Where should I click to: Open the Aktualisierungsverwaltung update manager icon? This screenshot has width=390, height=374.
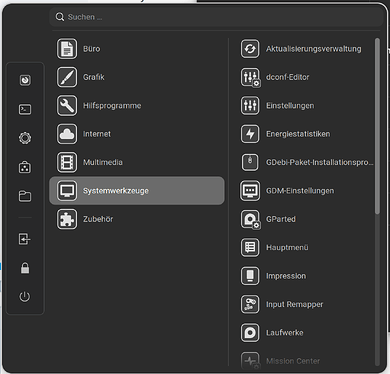[250, 49]
